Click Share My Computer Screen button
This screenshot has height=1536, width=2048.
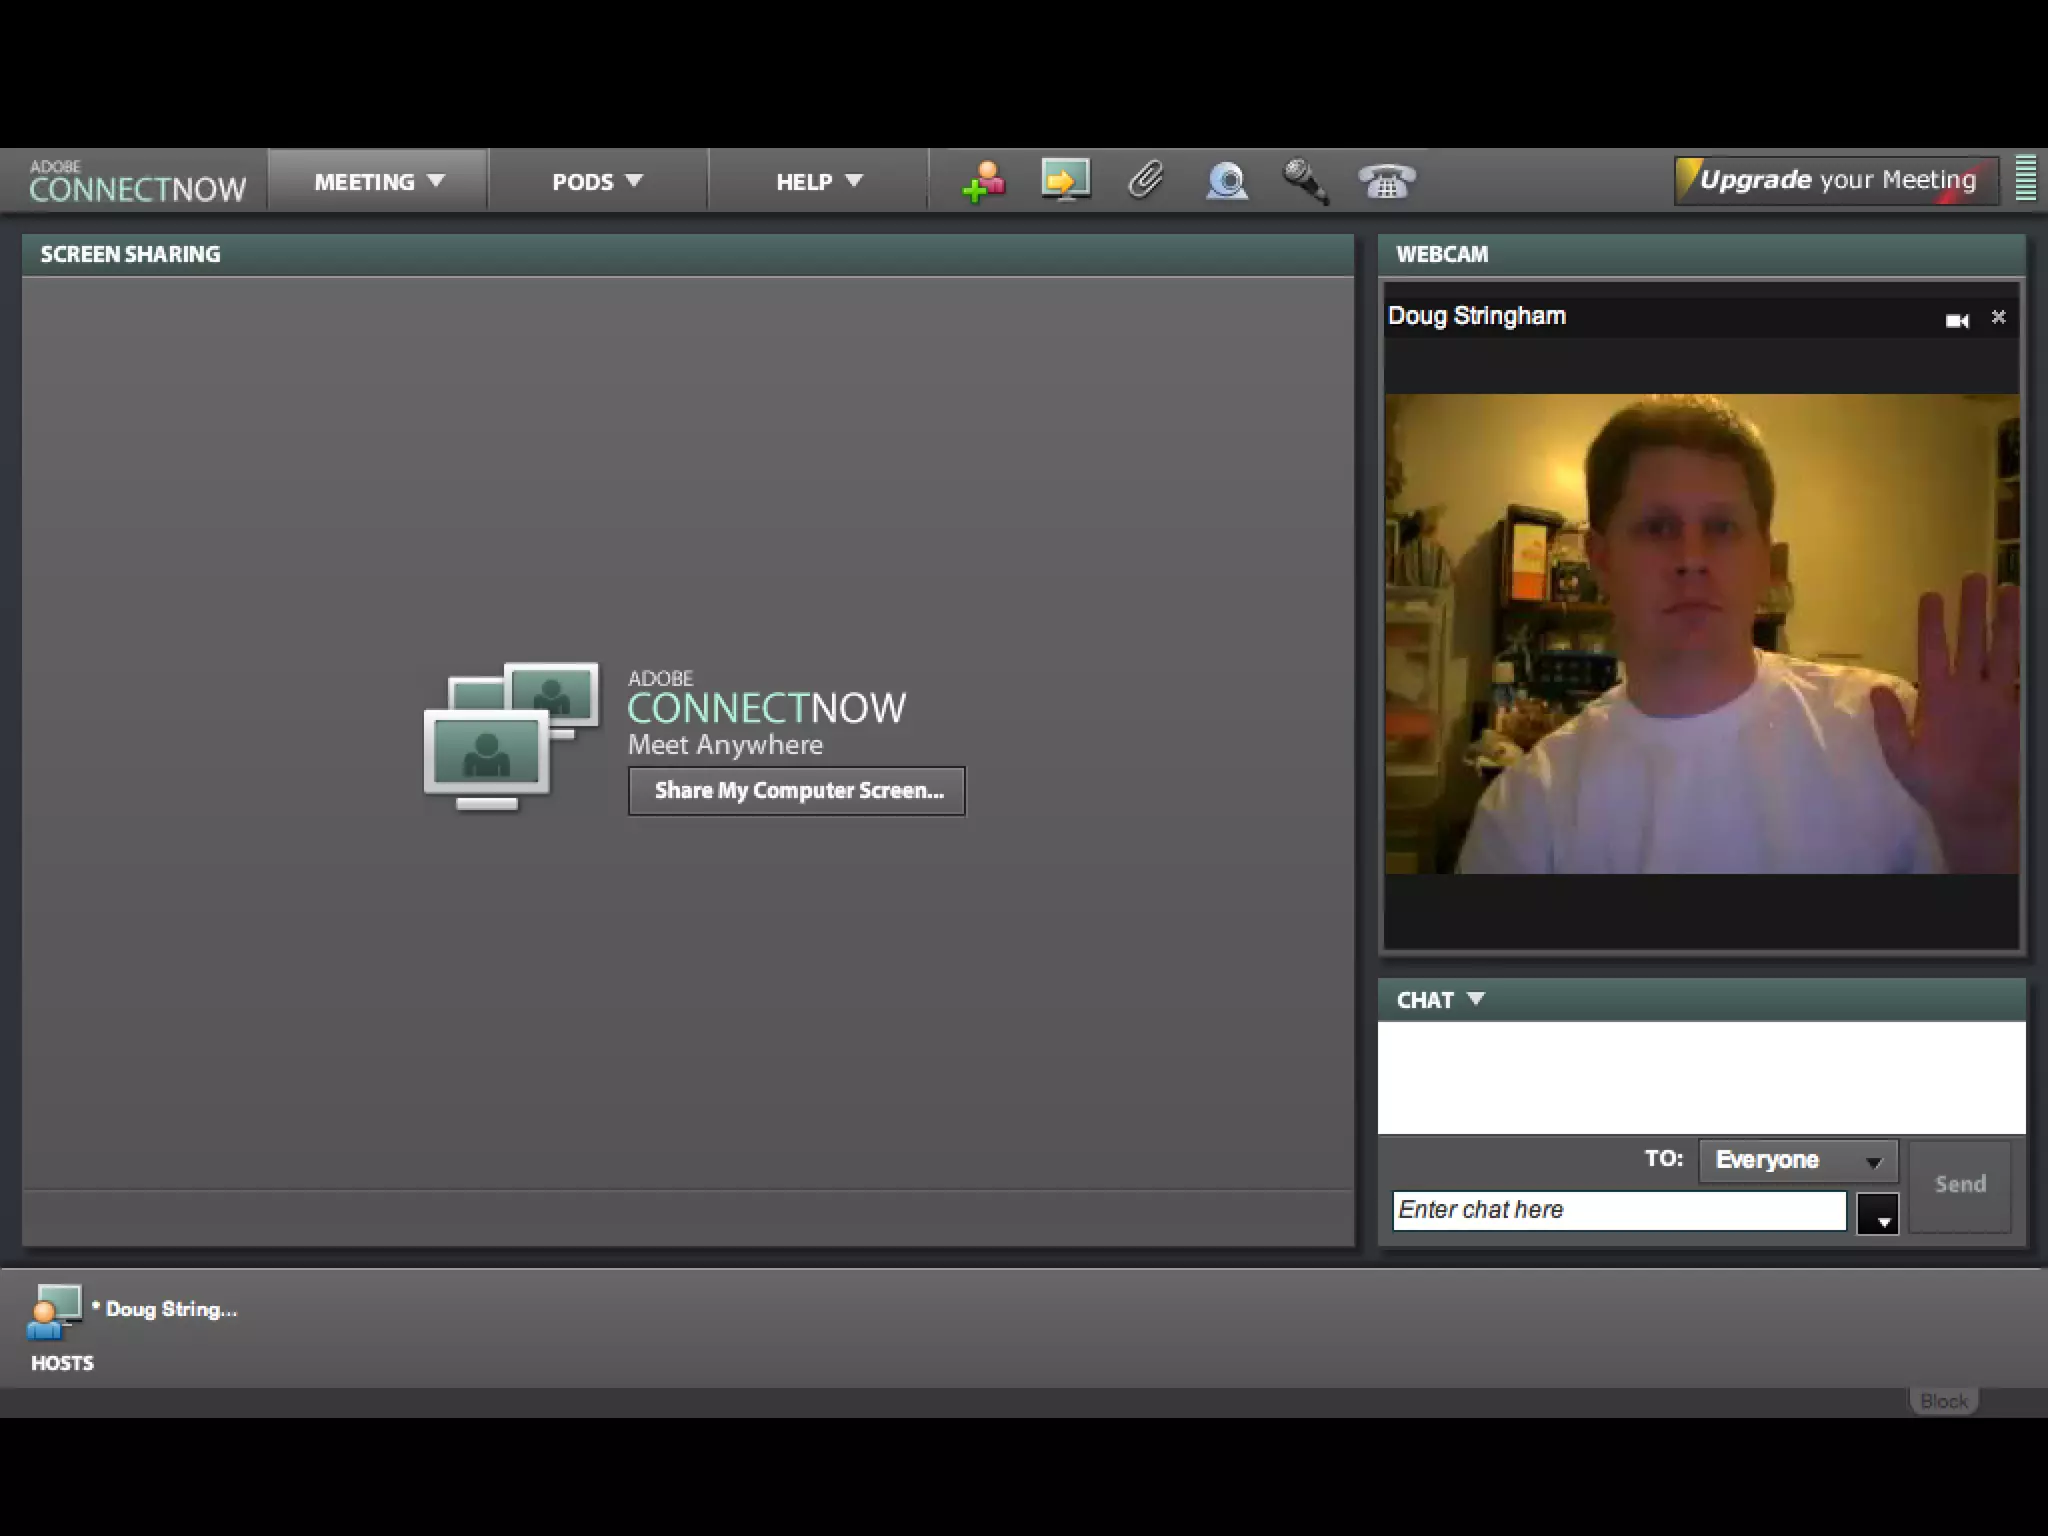[x=797, y=791]
